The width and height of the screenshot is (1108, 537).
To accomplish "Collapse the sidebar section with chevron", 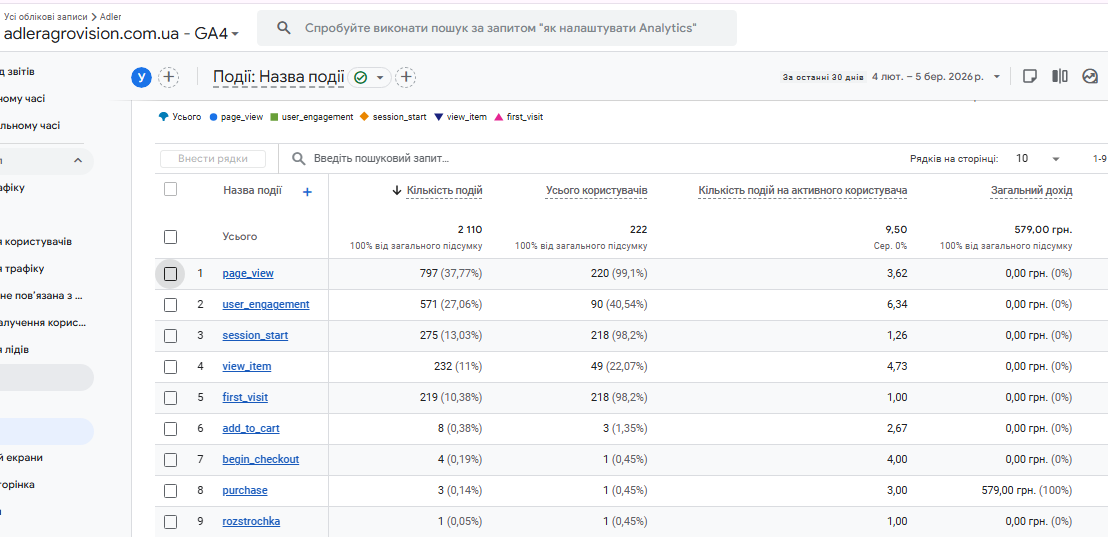I will point(78,161).
